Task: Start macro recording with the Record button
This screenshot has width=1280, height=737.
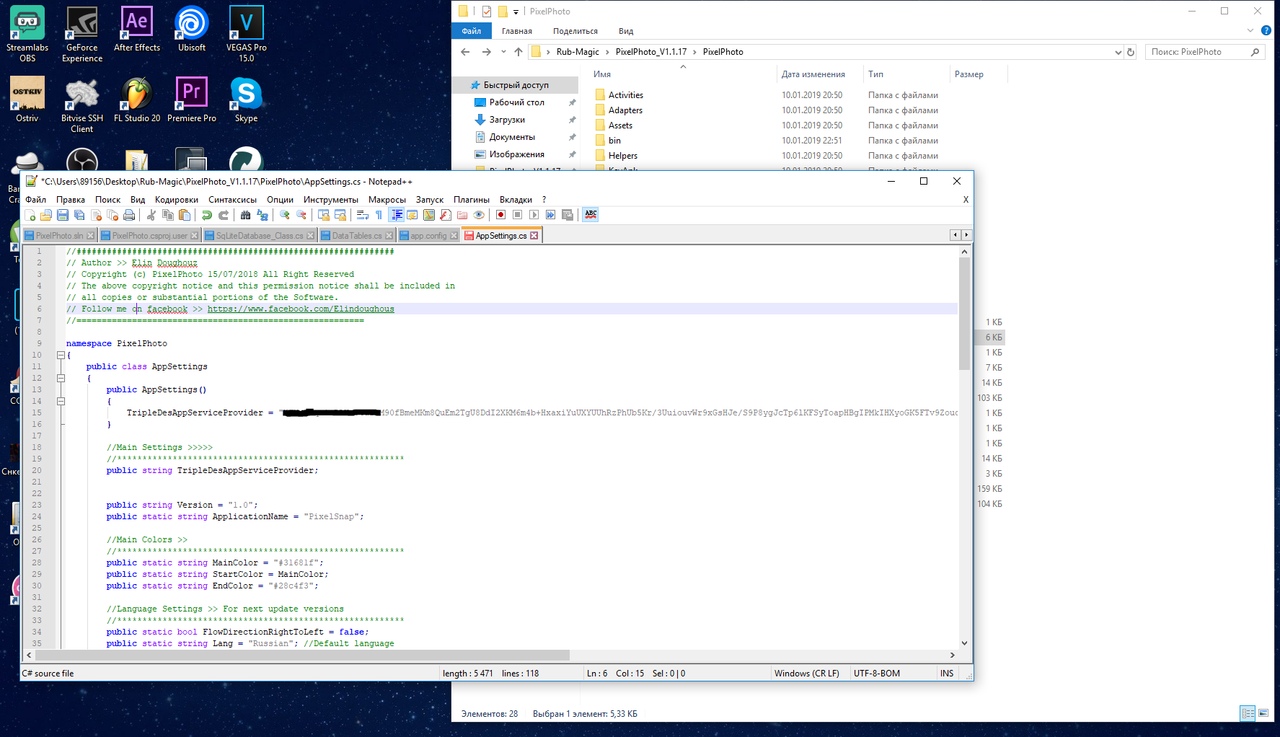Action: point(500,215)
